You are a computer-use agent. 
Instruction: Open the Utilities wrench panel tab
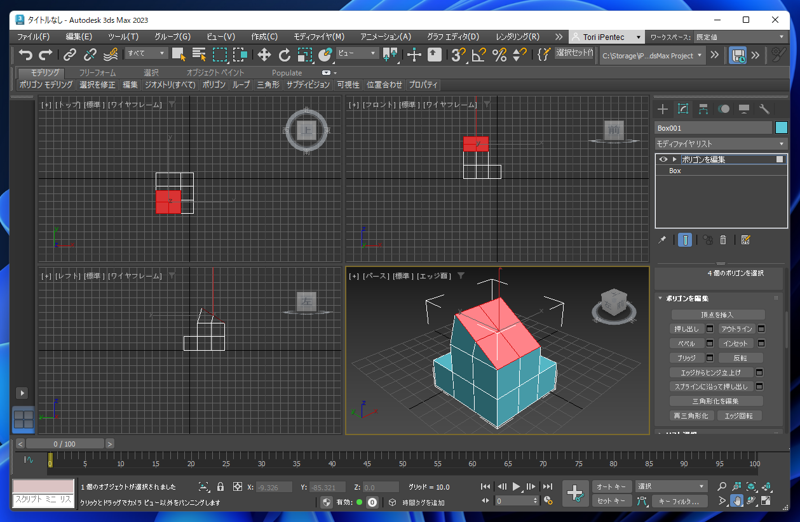(x=764, y=109)
